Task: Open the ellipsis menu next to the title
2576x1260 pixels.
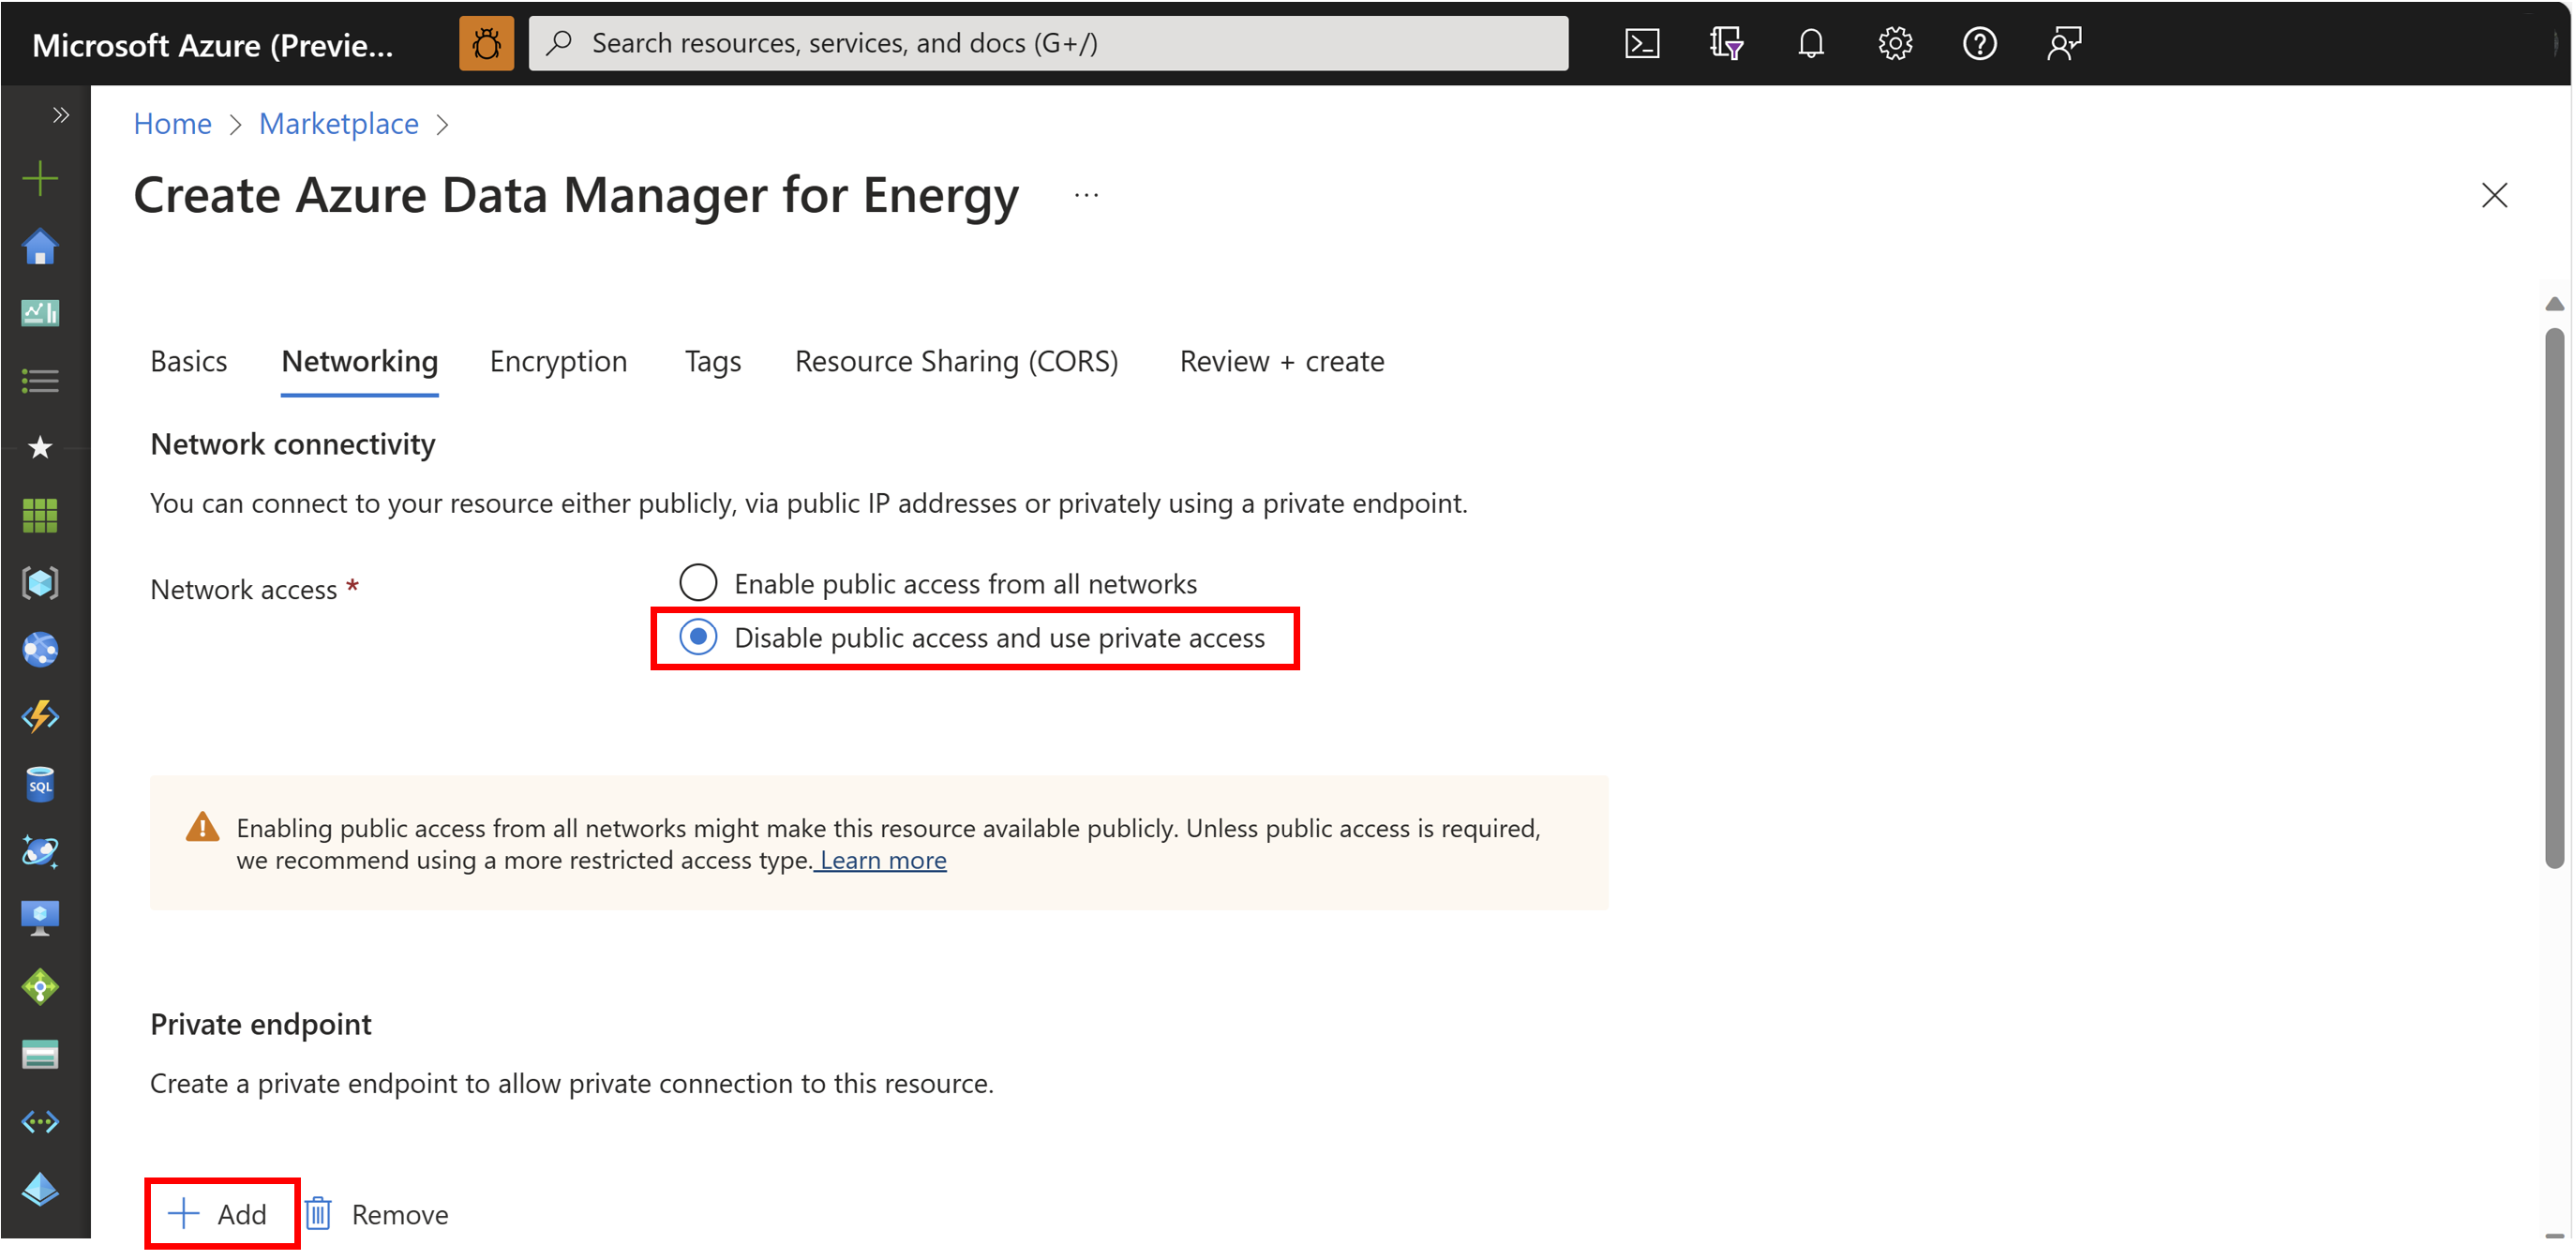Action: 1086,194
